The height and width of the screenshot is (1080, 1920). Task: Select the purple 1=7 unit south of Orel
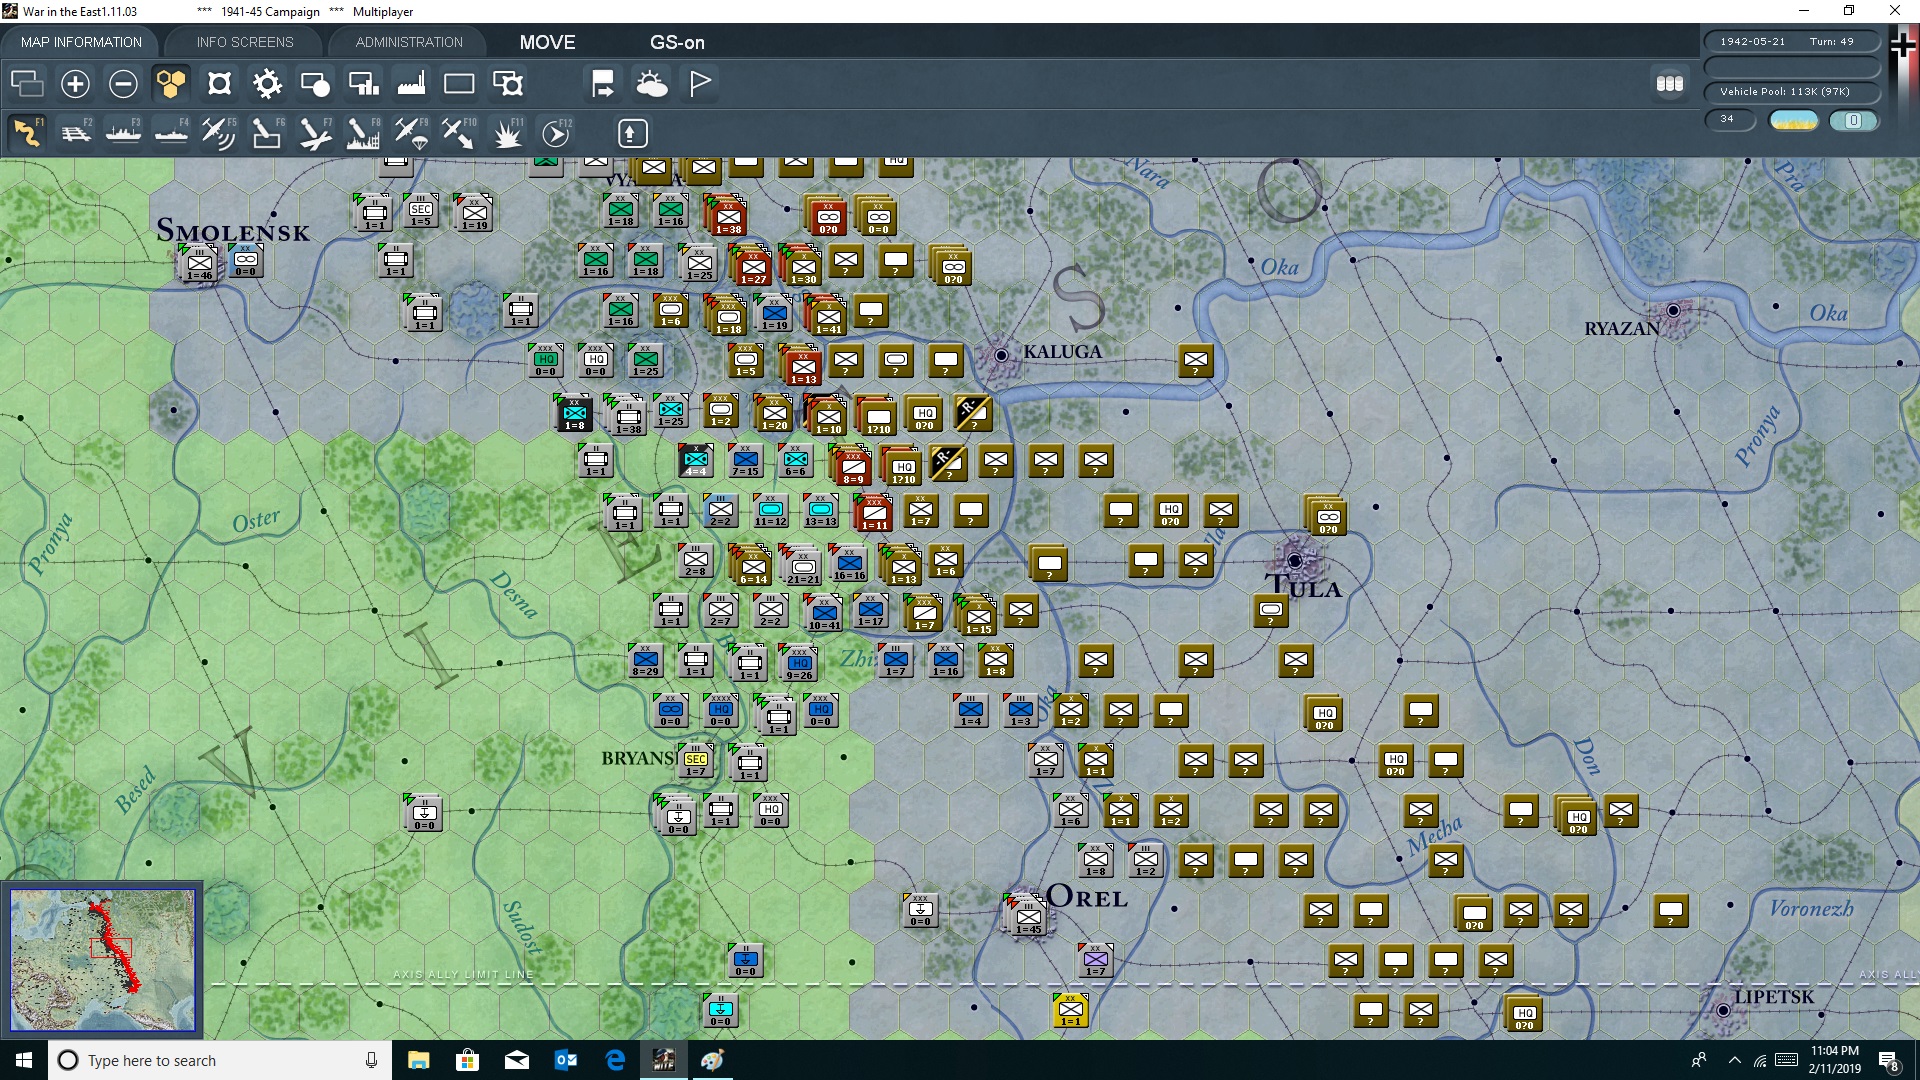(x=1095, y=960)
